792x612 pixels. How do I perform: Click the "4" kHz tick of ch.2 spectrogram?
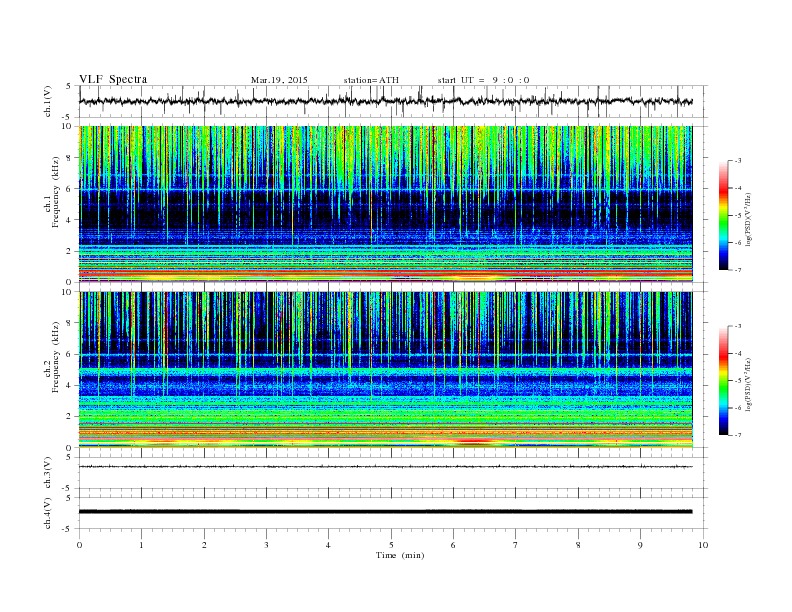coord(69,385)
